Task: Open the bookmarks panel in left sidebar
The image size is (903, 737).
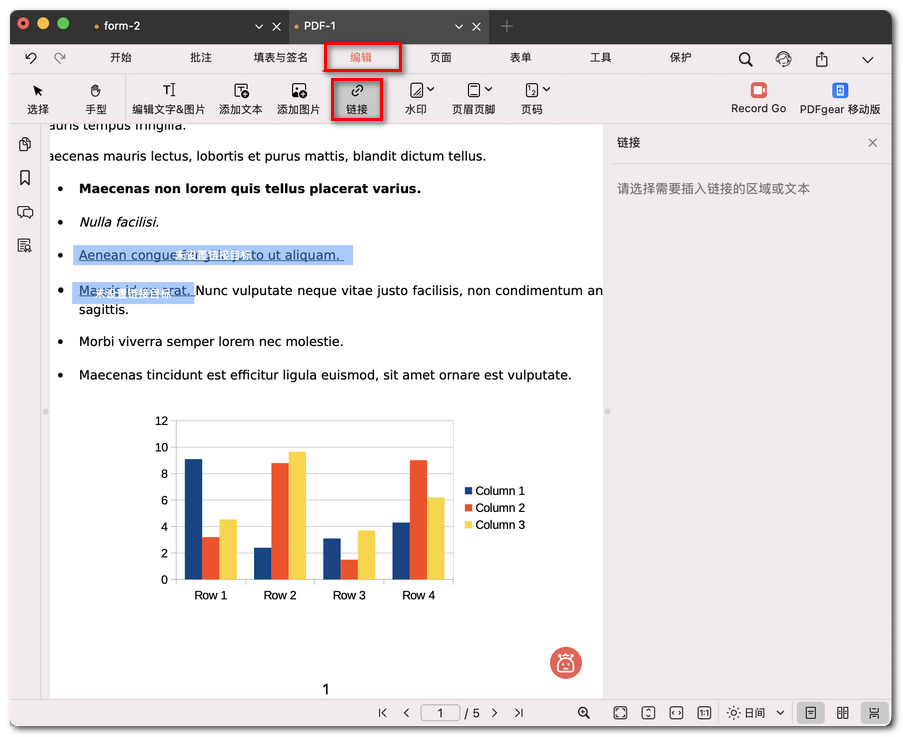Action: point(25,178)
